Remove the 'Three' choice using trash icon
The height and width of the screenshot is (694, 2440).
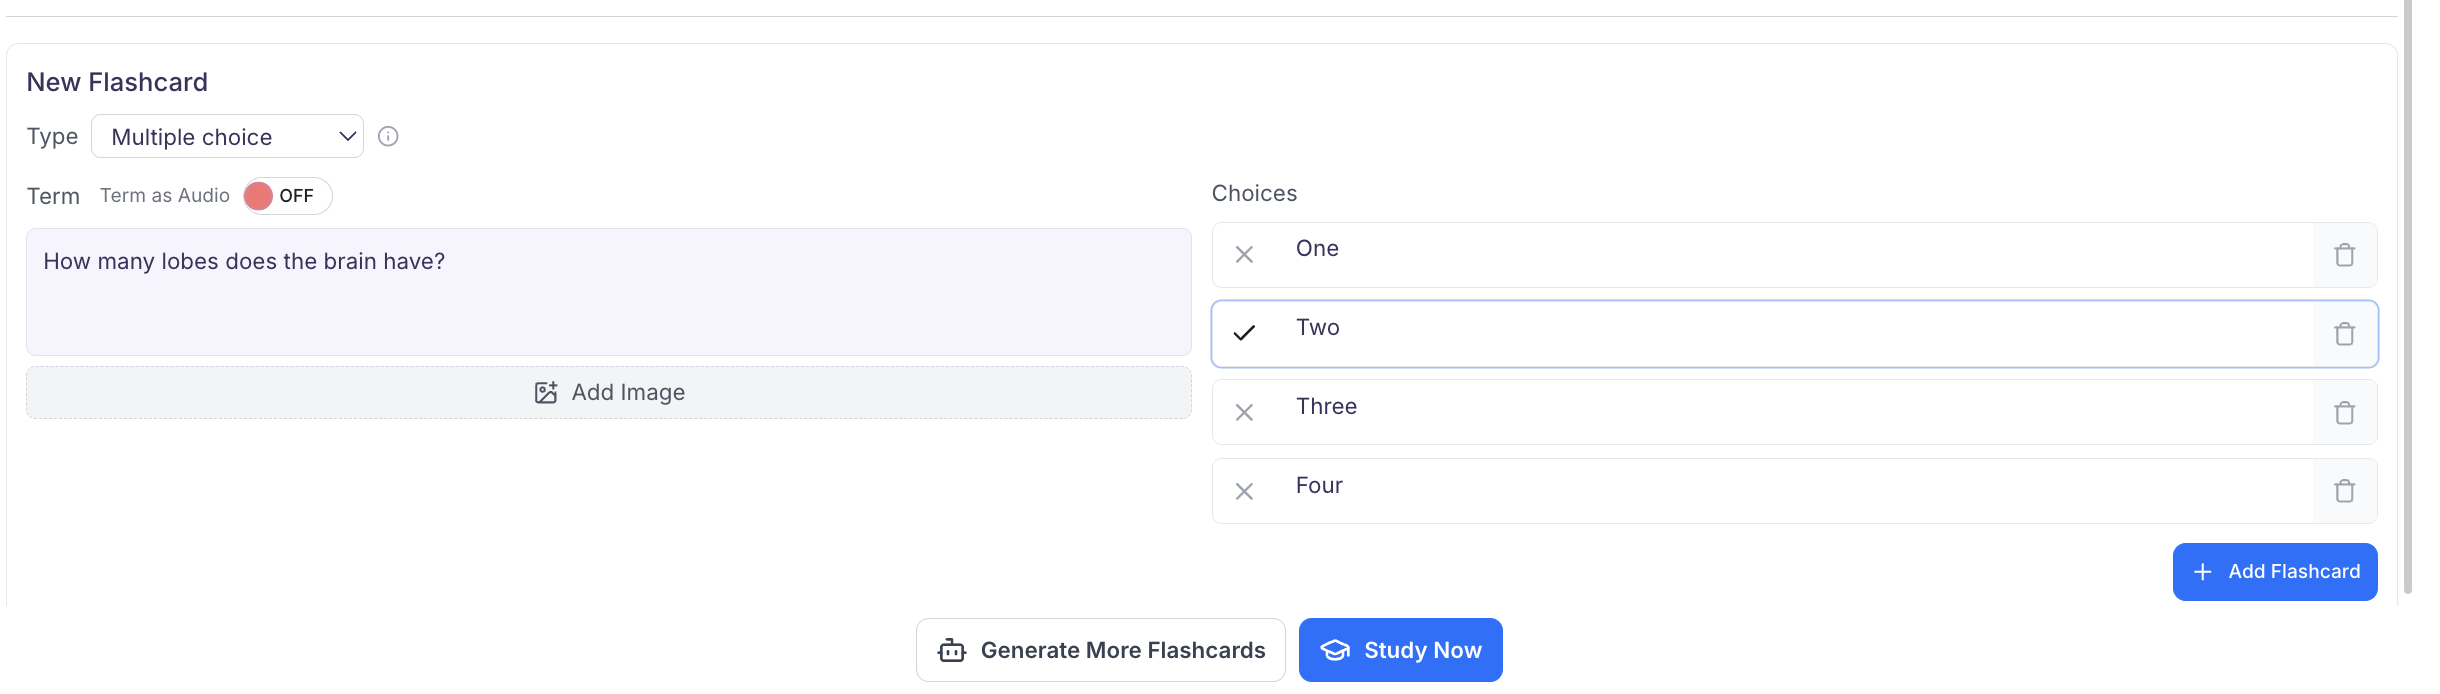tap(2344, 413)
